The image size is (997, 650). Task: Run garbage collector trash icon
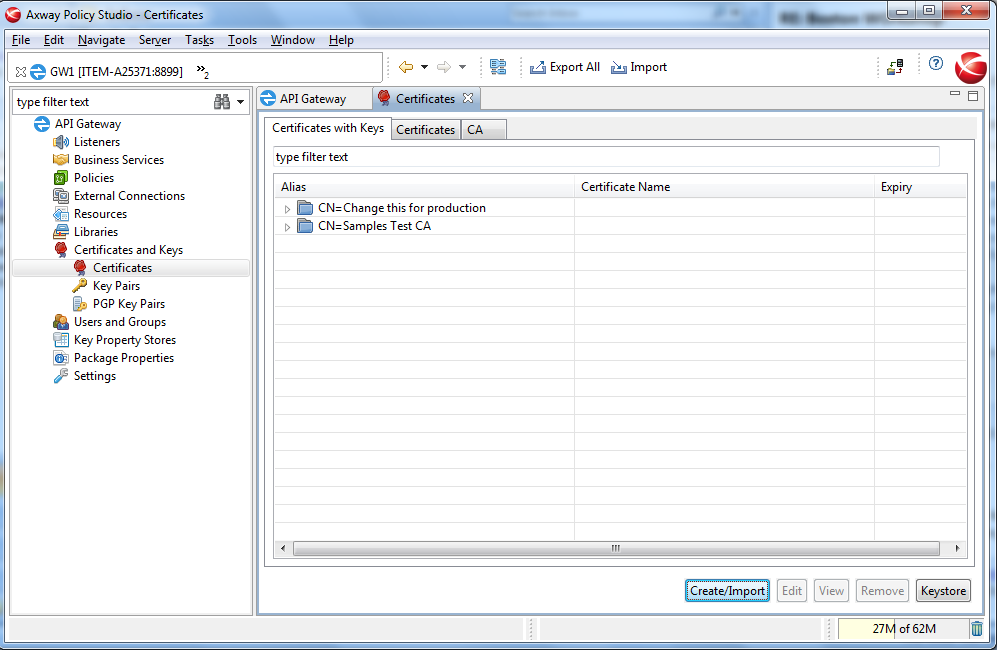point(977,628)
